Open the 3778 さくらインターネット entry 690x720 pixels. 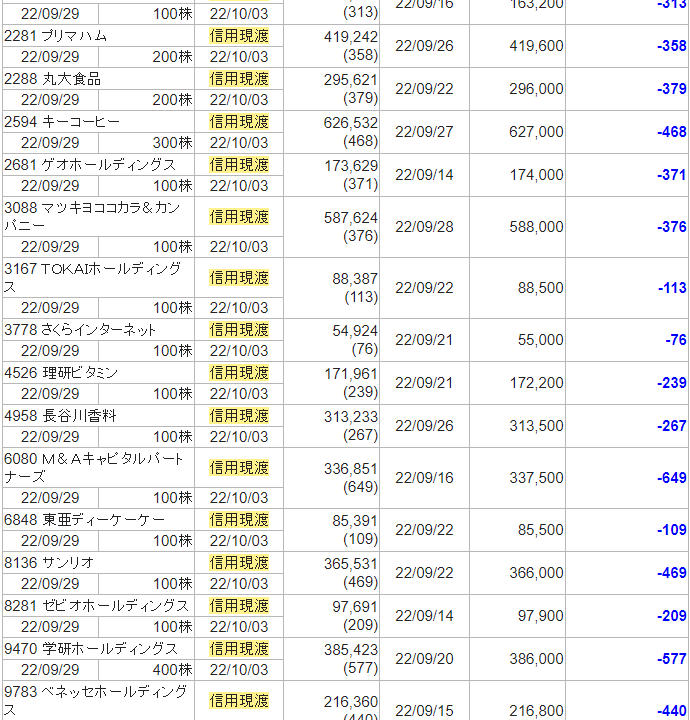tap(81, 330)
